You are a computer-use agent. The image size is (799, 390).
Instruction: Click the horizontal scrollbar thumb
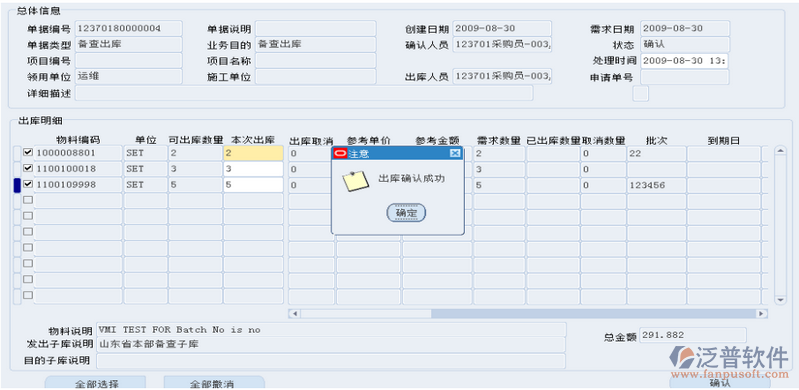(x=593, y=314)
